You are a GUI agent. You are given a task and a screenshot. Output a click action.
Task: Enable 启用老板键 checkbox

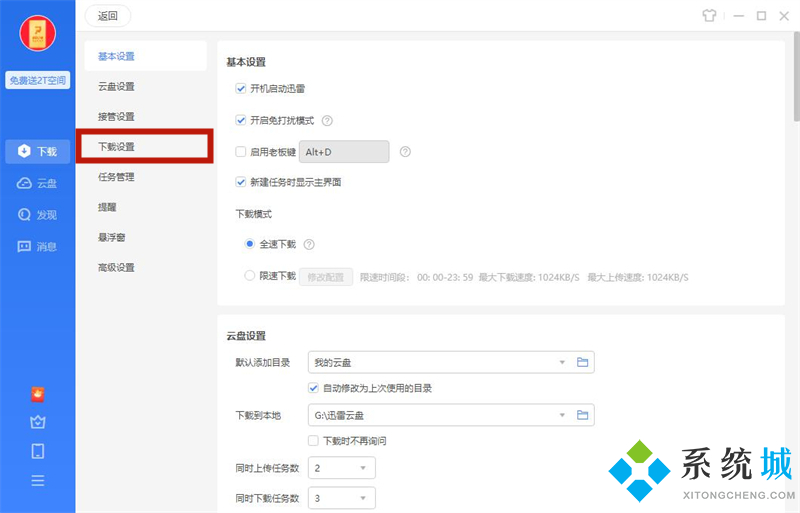(241, 152)
